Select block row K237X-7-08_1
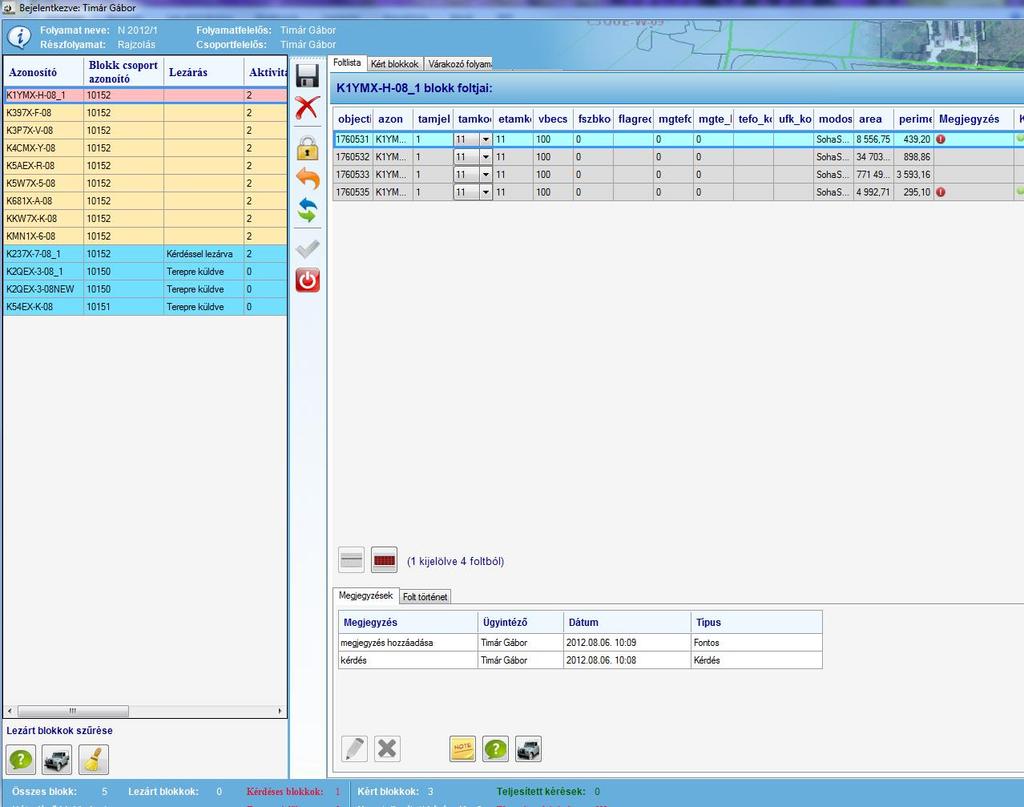This screenshot has width=1024, height=807. click(145, 254)
